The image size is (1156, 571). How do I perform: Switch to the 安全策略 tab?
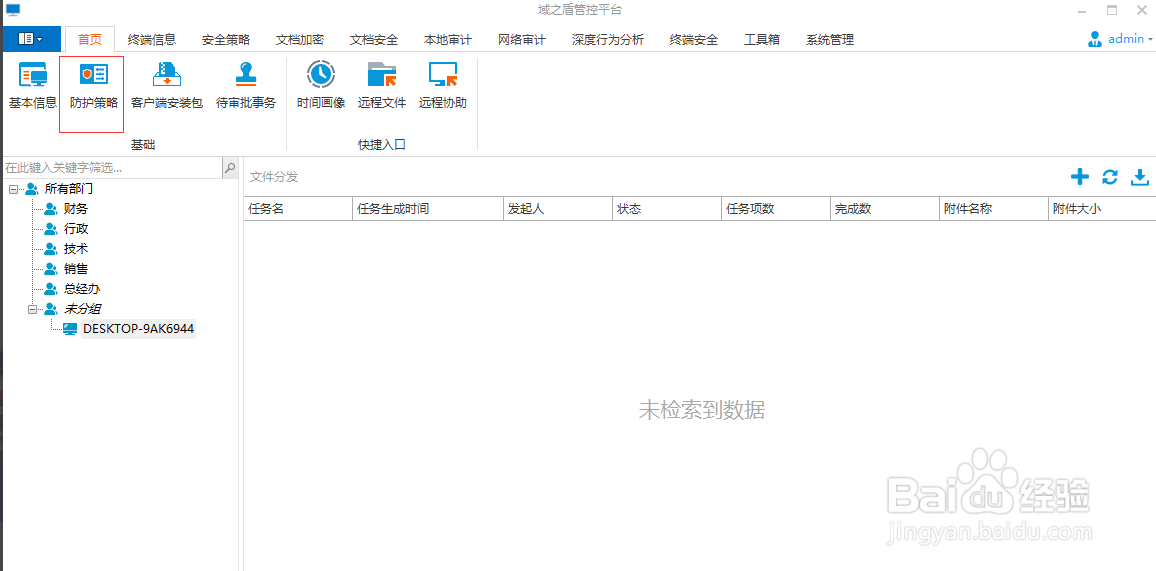(226, 40)
